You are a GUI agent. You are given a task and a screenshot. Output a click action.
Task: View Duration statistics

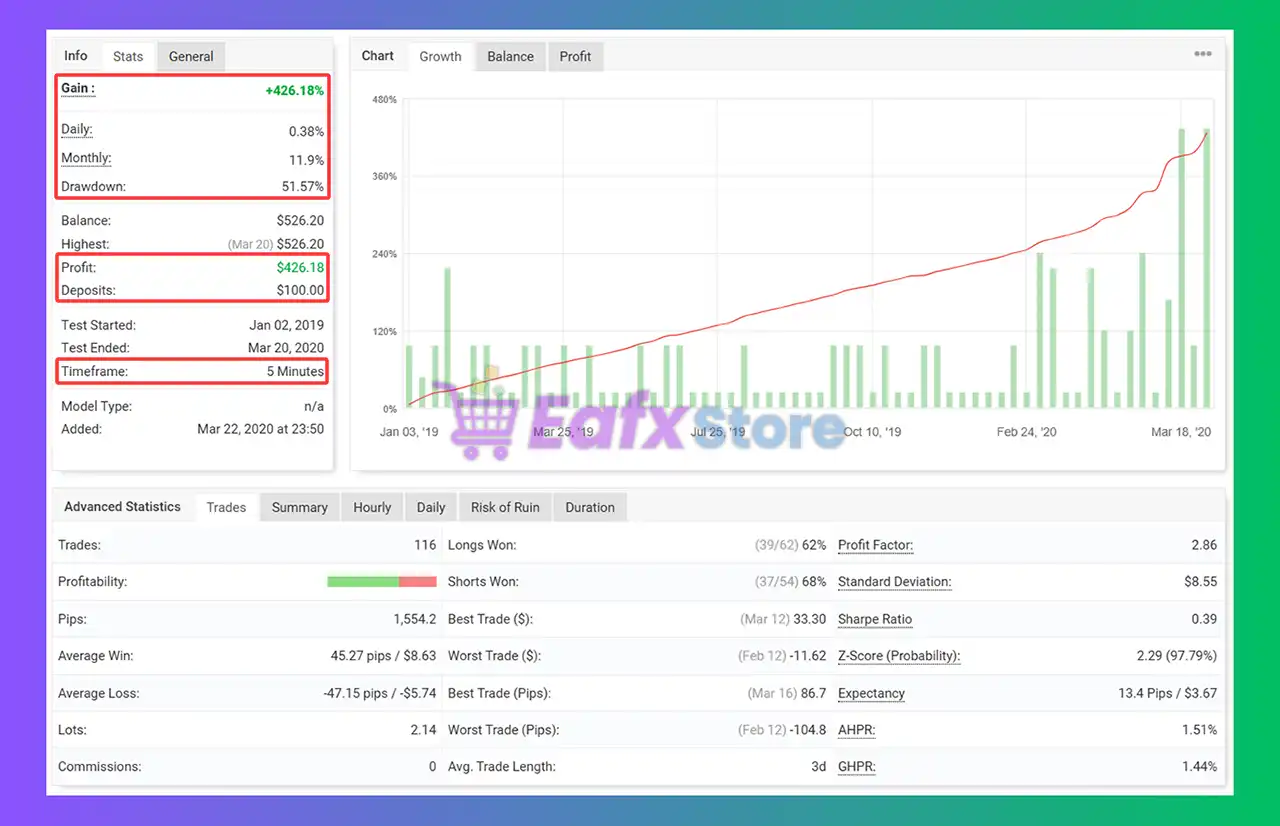589,507
